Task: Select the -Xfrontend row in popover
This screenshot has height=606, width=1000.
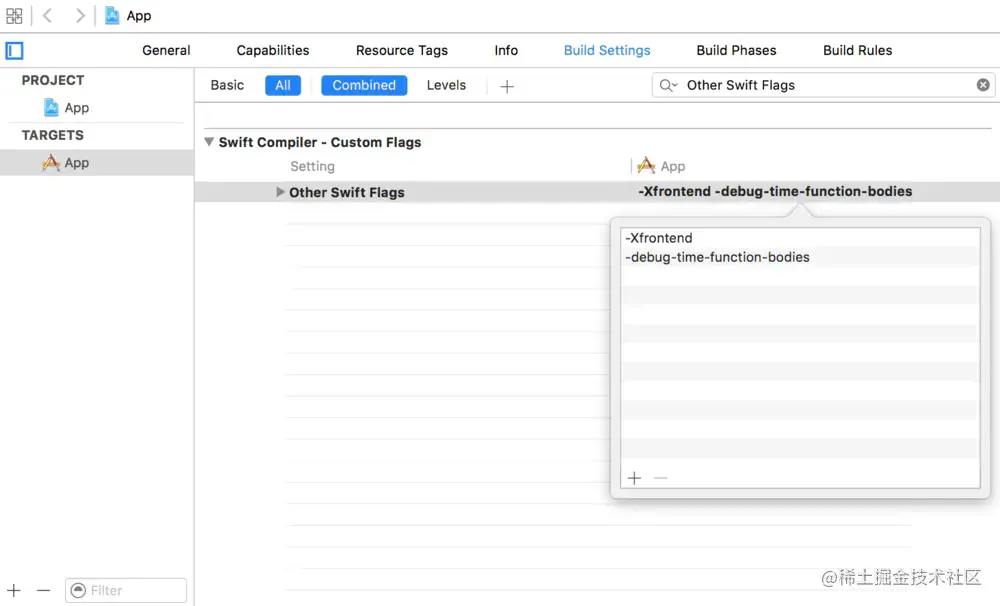Action: (800, 238)
